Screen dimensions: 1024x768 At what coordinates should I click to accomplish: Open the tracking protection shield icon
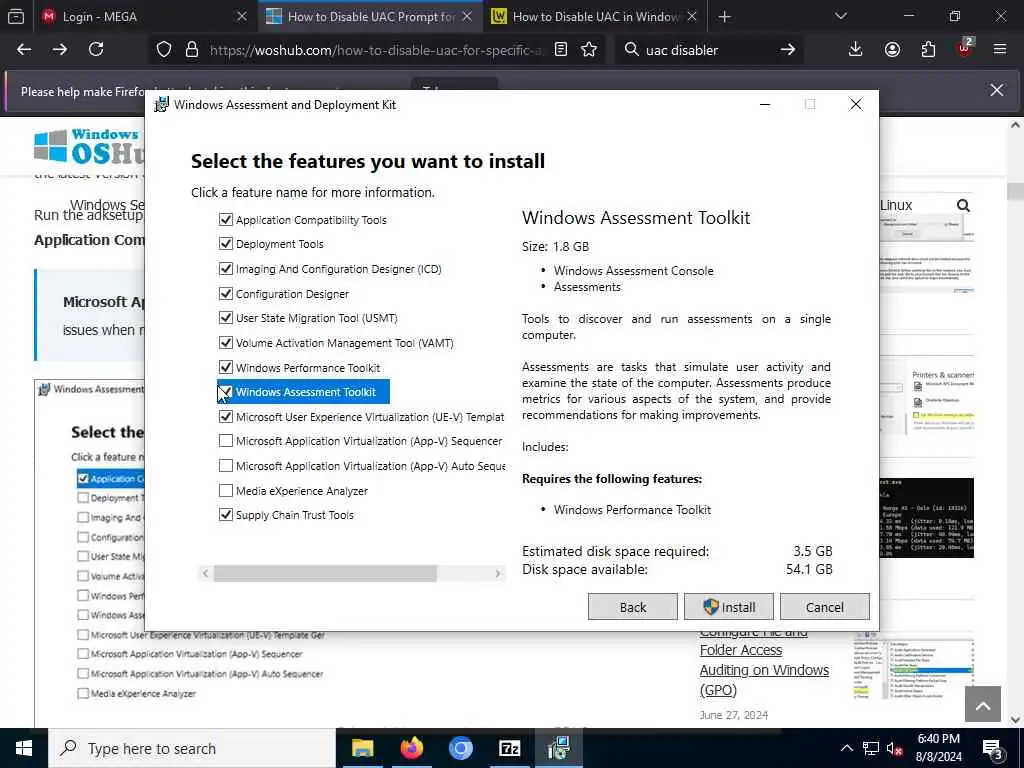(x=164, y=50)
